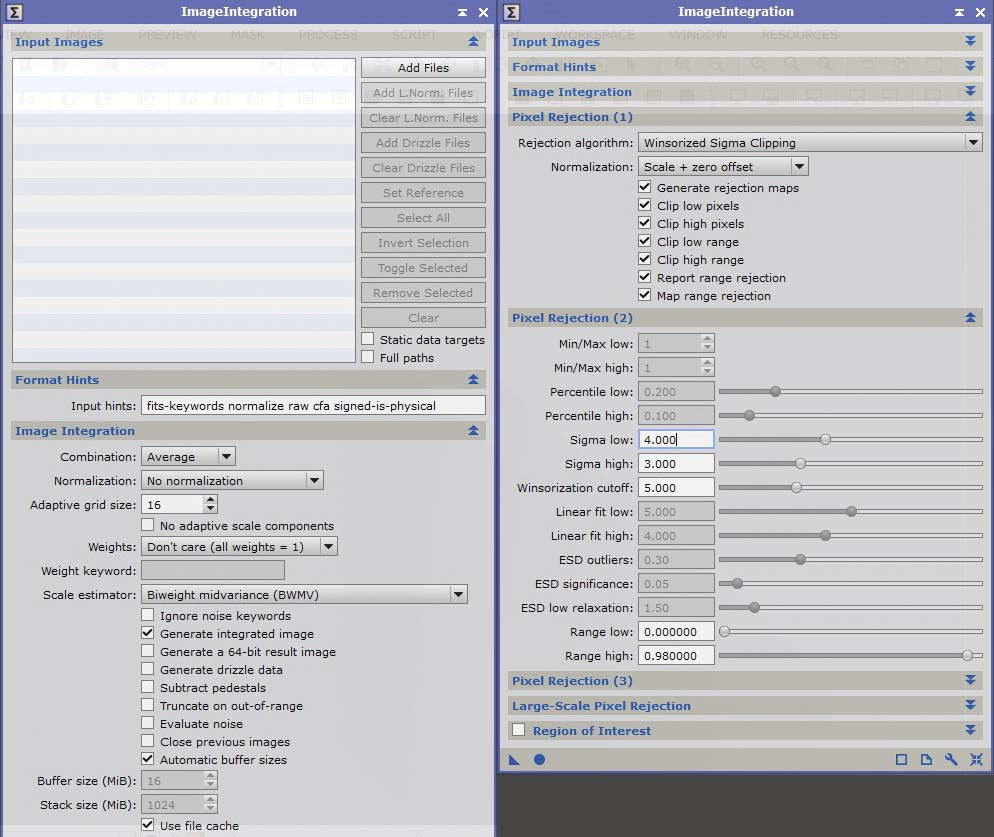
Task: Click the square icon in bottom bar
Action: [901, 760]
